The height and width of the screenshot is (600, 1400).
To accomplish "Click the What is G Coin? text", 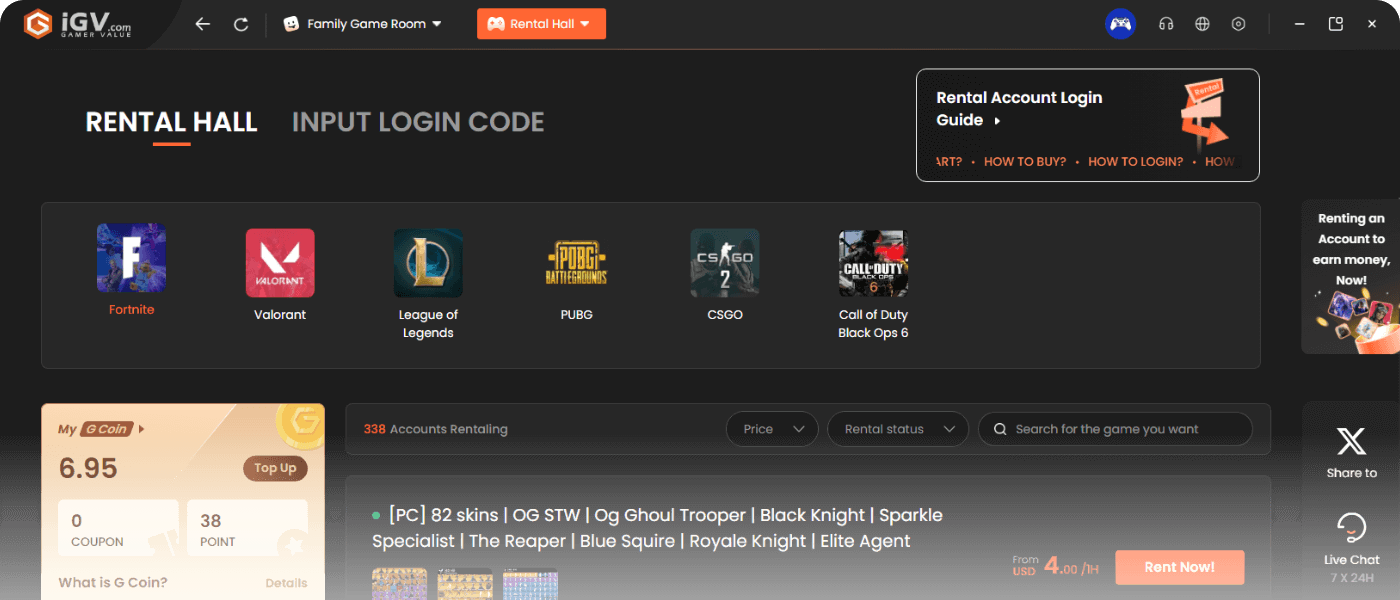I will pos(113,583).
